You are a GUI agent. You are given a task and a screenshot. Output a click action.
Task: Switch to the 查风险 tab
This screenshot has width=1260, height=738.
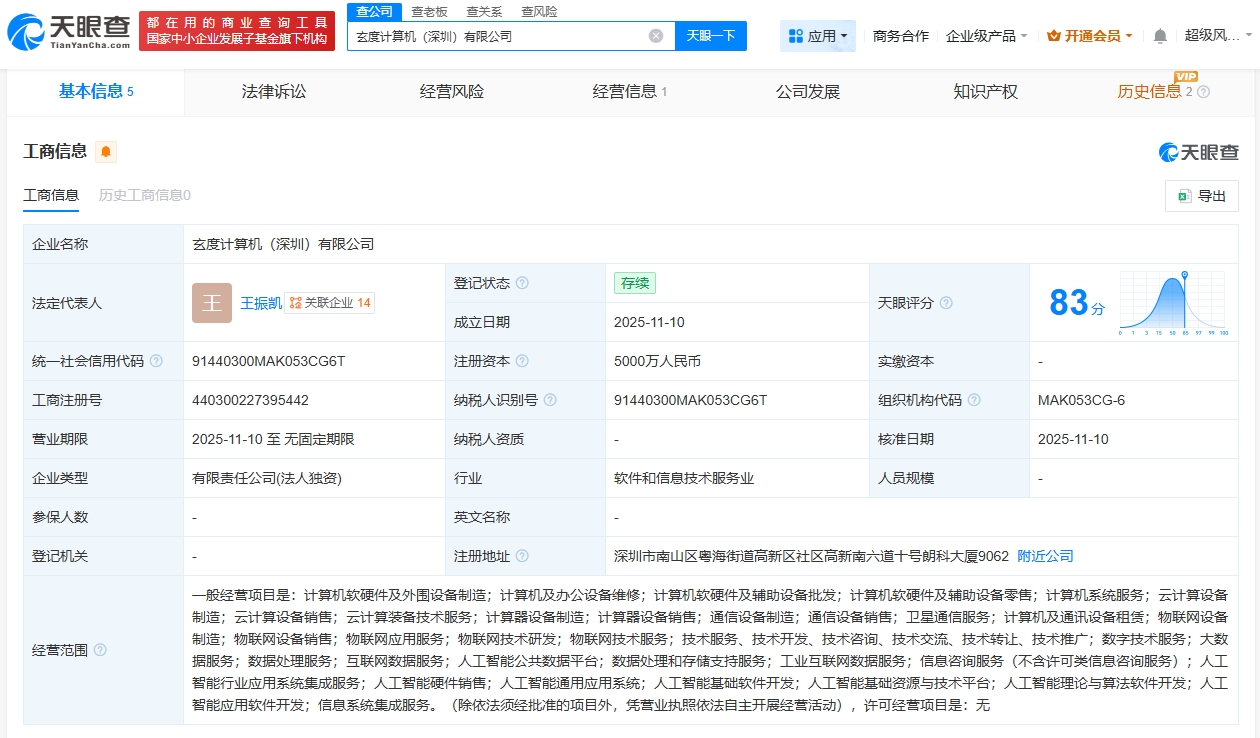tap(537, 11)
